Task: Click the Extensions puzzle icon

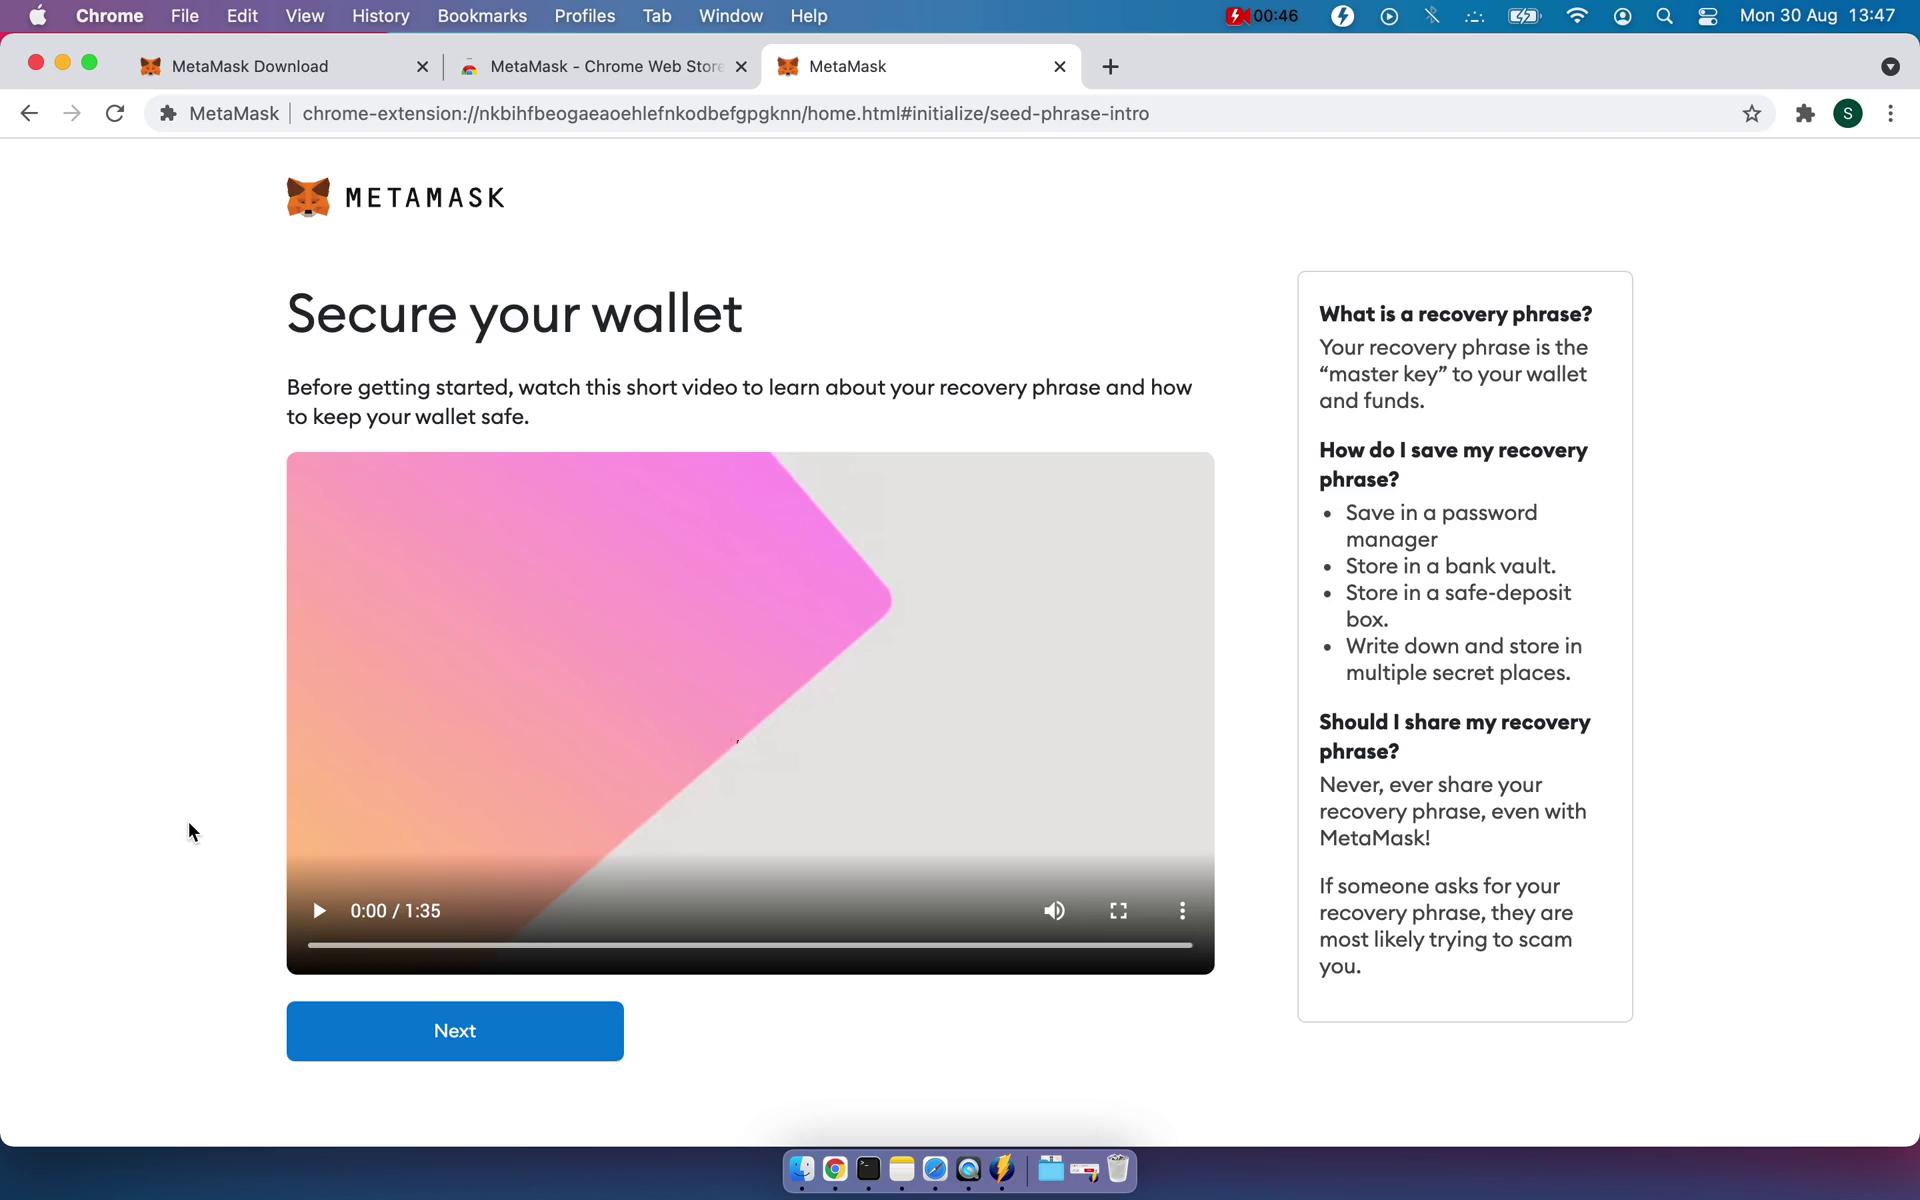Action: [1805, 113]
